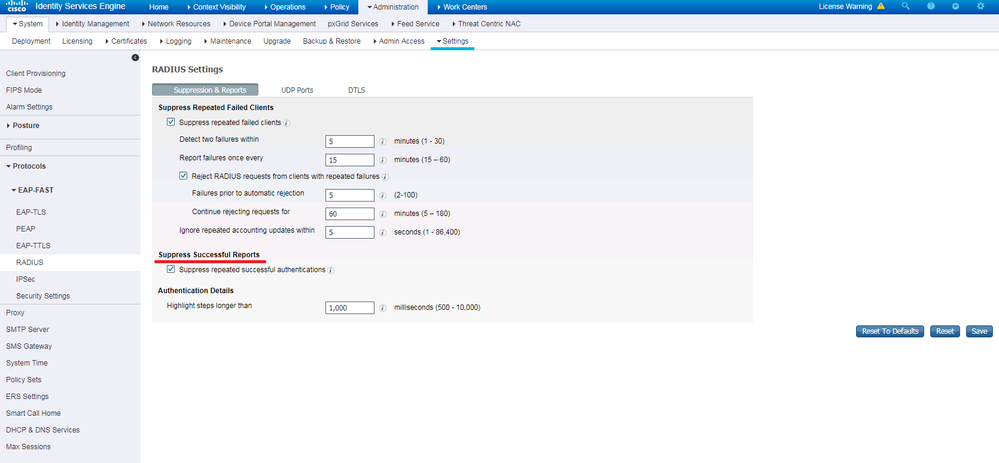Open Client Provisioning in sidebar
This screenshot has width=999, height=463.
coord(36,74)
